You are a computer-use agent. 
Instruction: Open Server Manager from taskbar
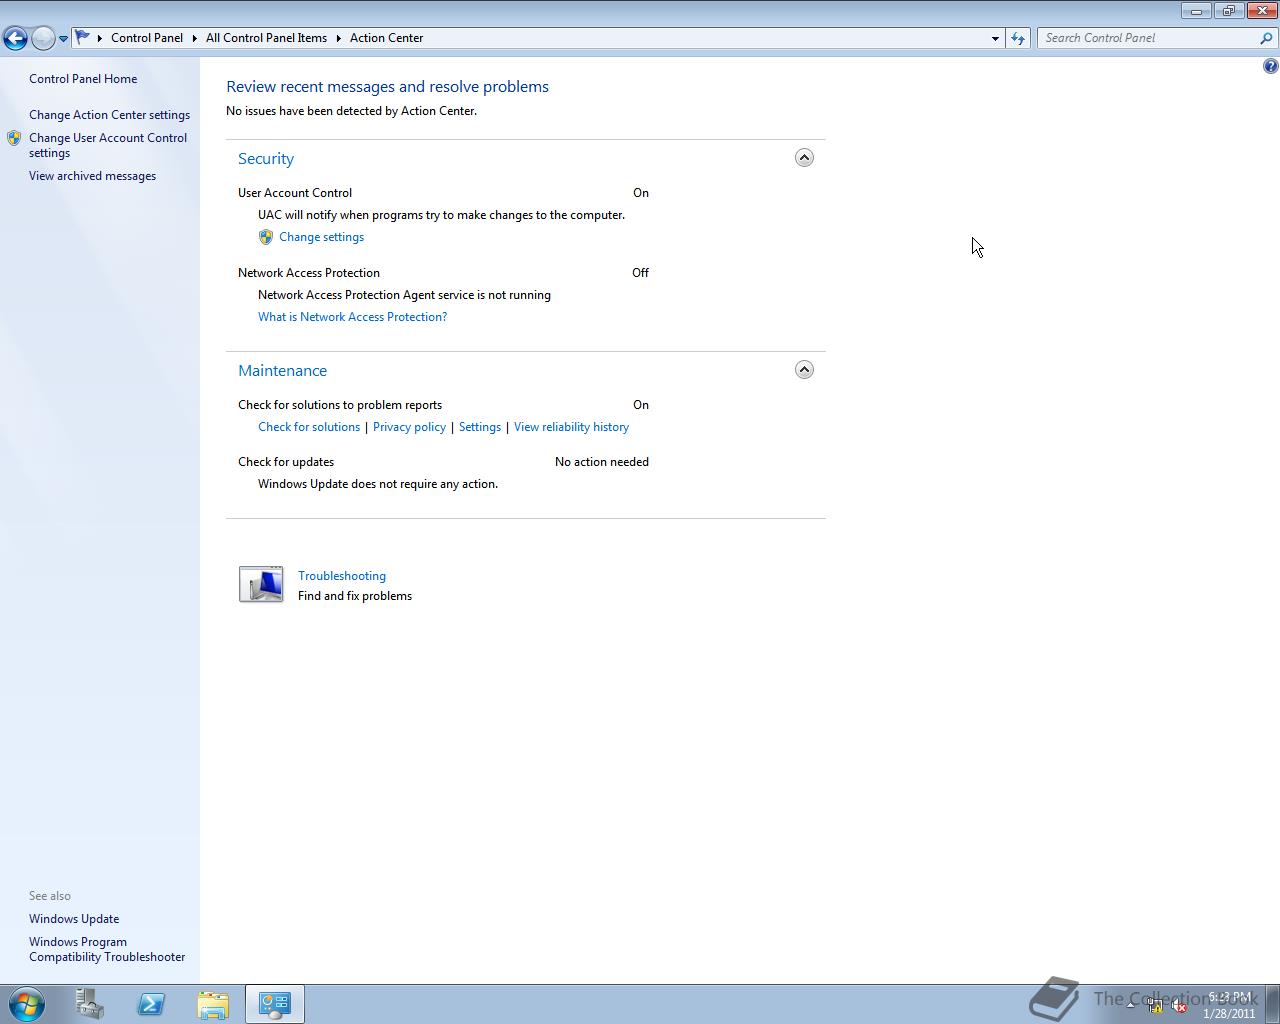pos(90,1004)
